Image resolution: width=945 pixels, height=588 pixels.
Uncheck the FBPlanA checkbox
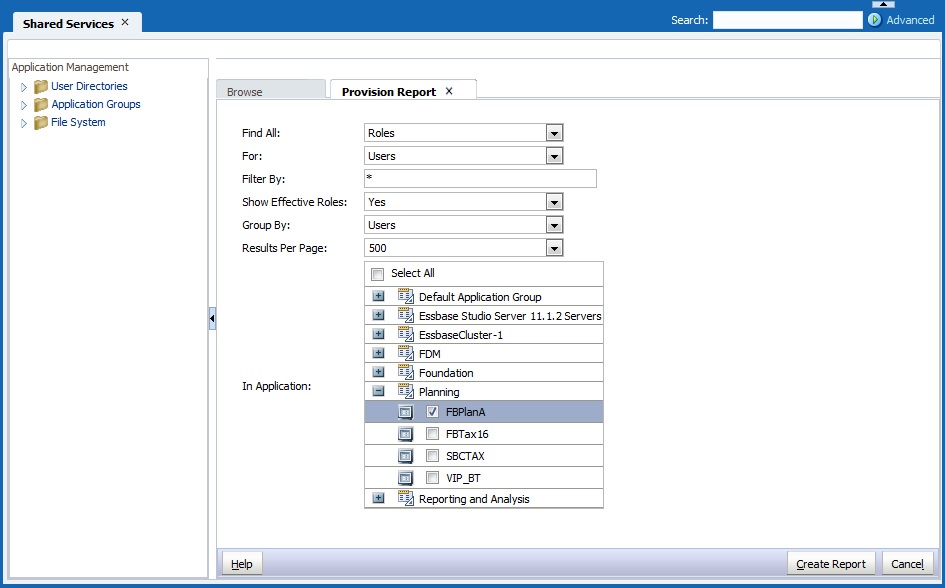pos(432,412)
